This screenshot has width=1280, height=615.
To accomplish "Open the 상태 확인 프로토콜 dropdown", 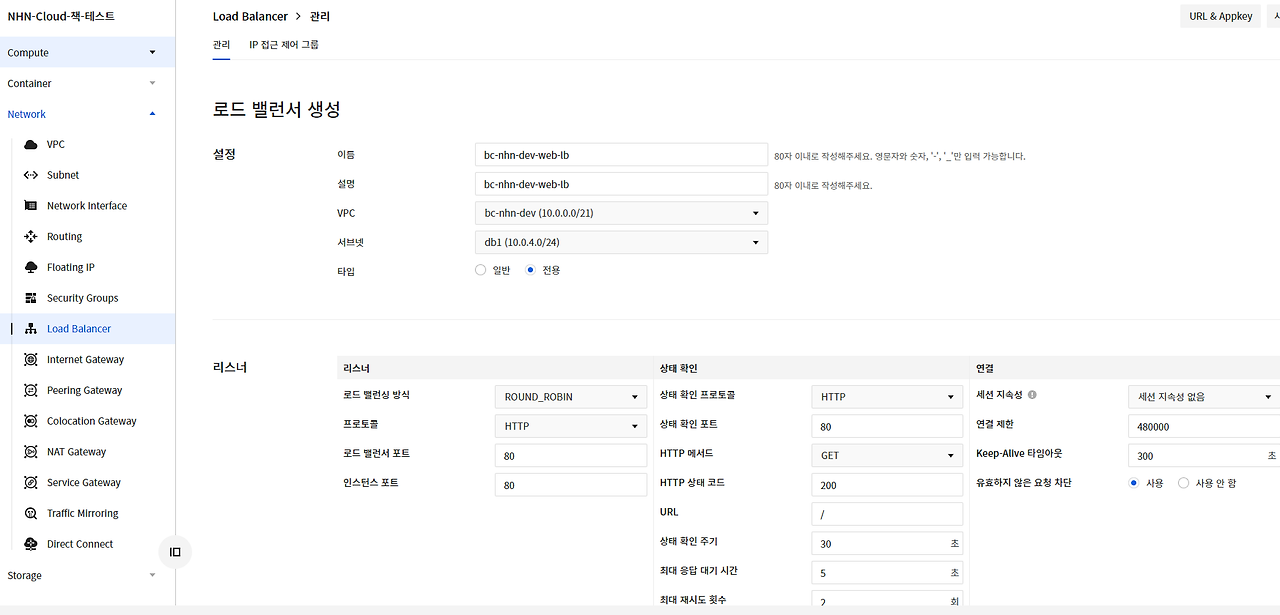I will pos(886,396).
